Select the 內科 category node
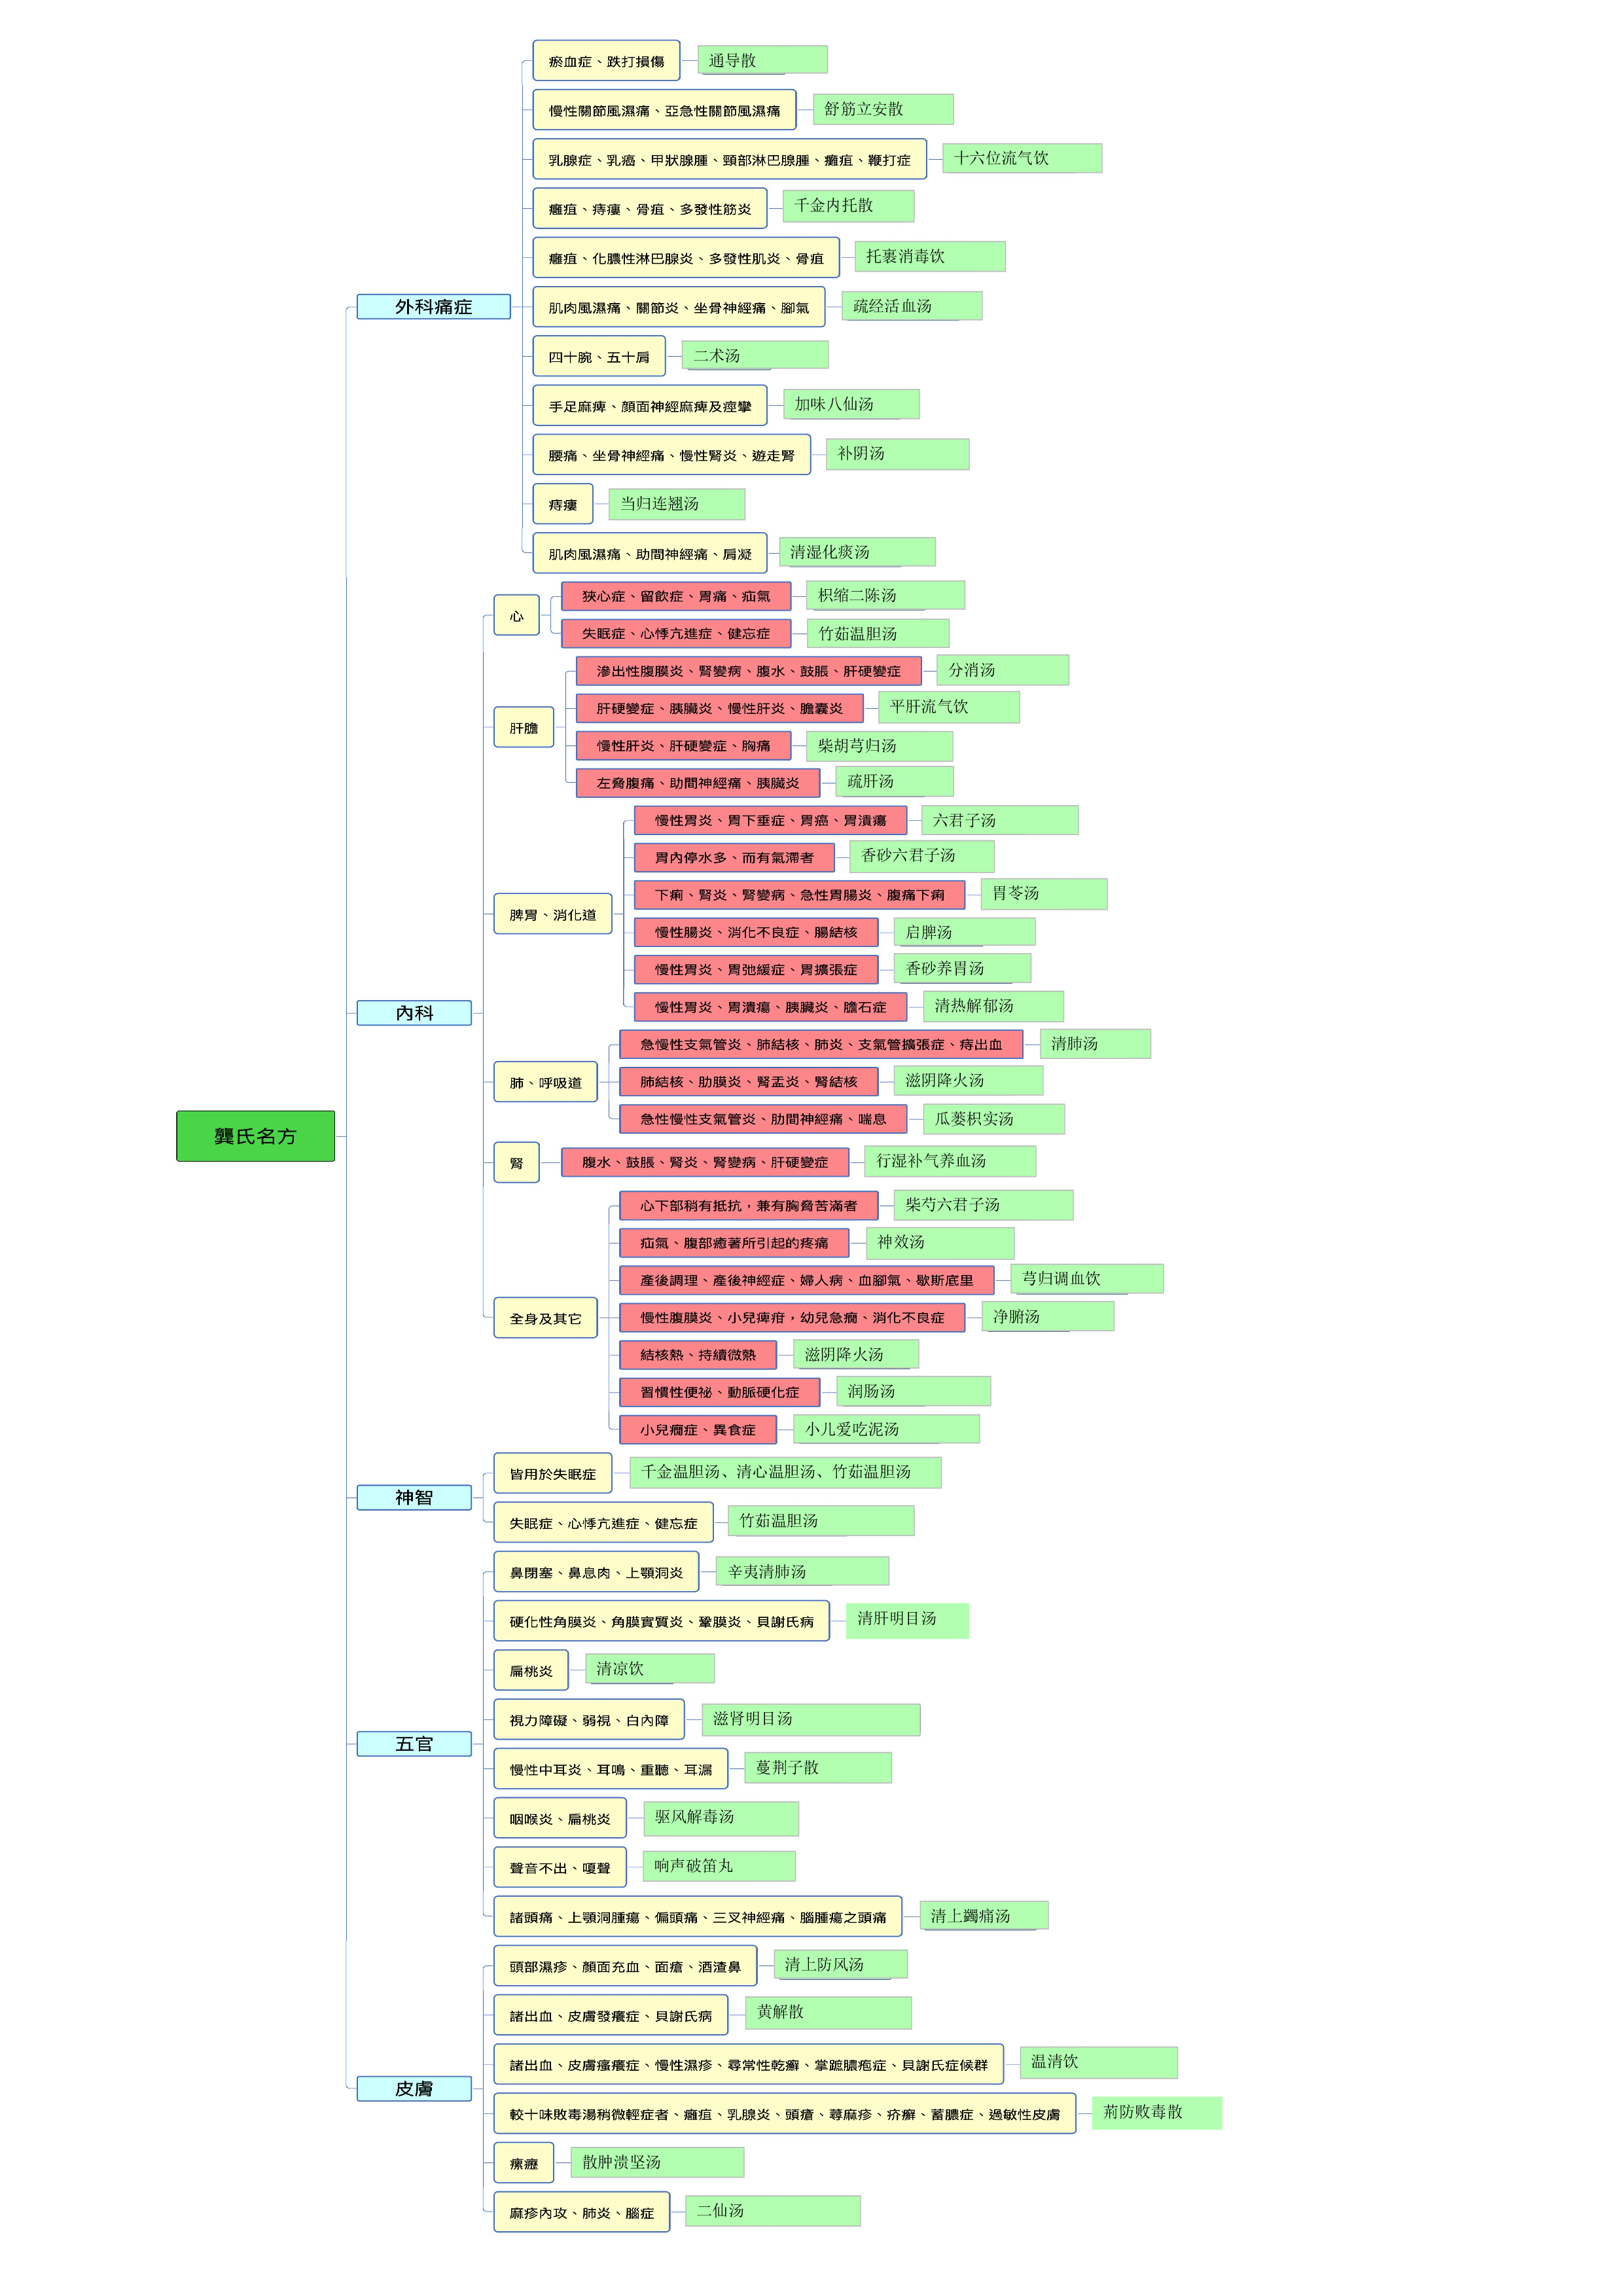Viewport: 1623px width, 2296px height. [414, 1012]
